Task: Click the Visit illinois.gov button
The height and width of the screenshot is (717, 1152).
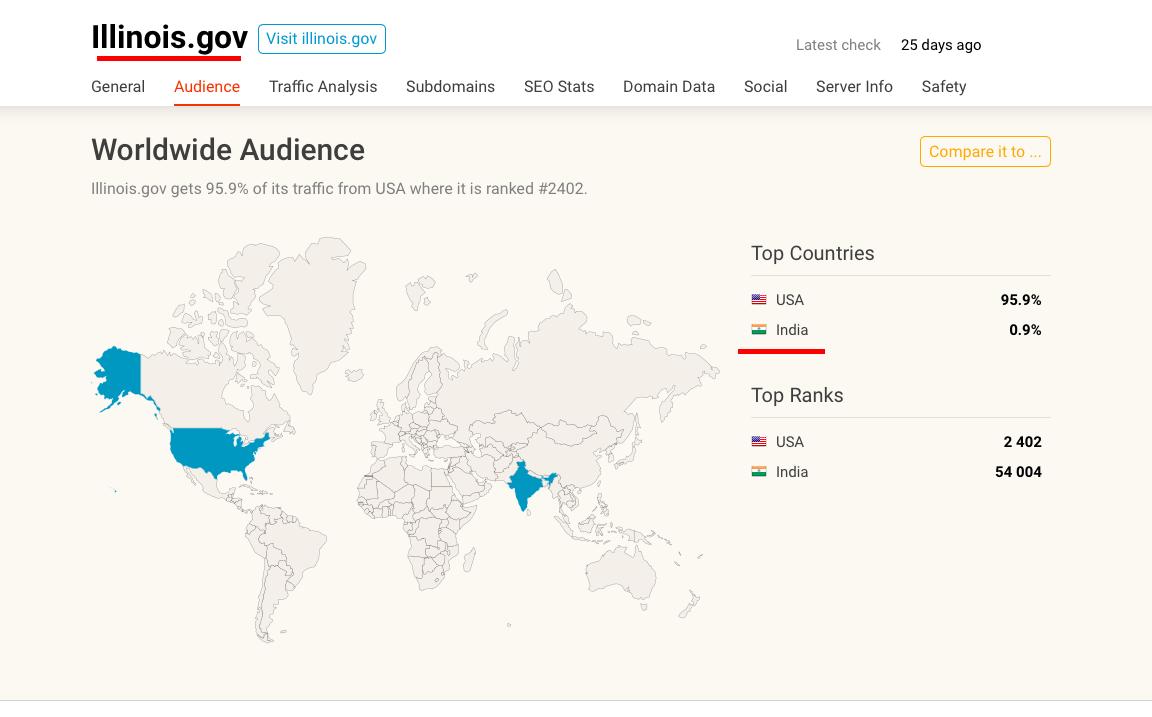Action: pos(322,39)
